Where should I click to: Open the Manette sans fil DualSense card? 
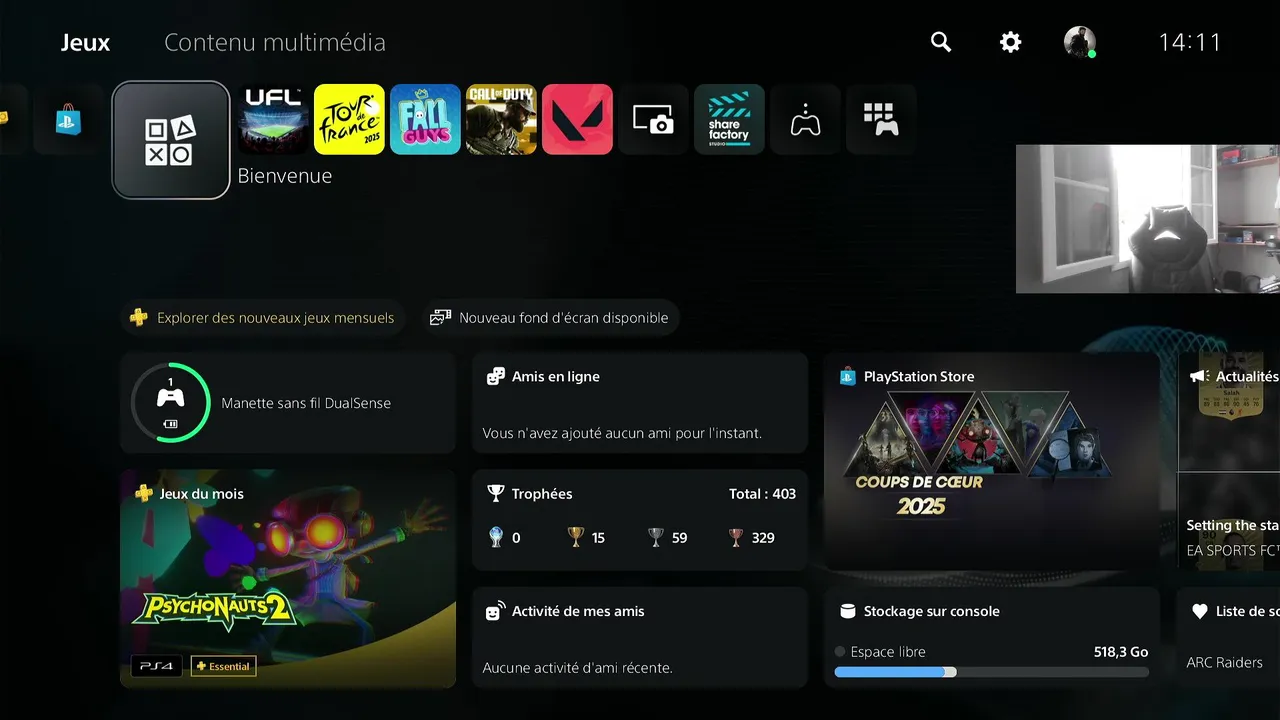[x=288, y=403]
